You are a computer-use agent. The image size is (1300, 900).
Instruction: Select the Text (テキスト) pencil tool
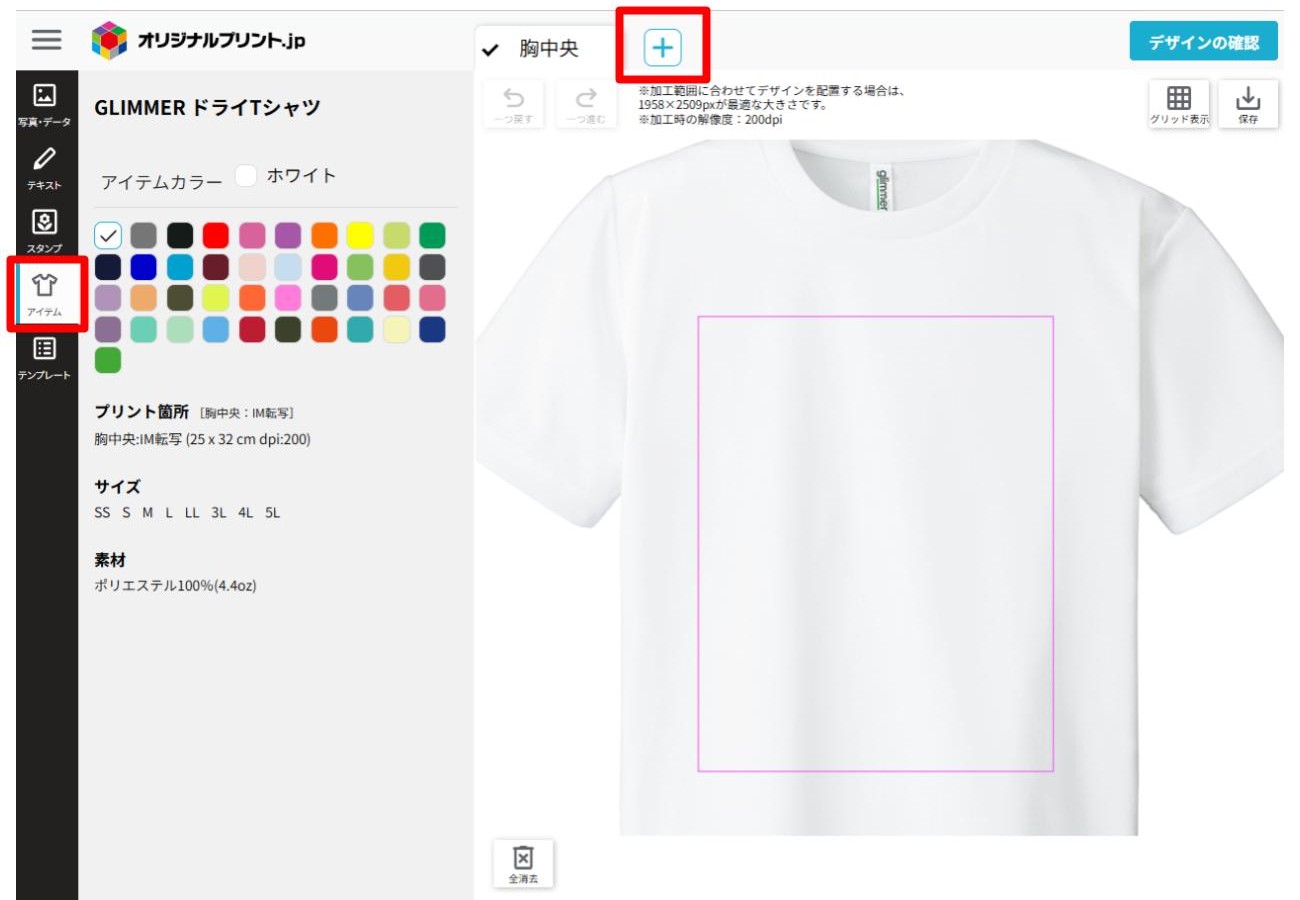45,166
